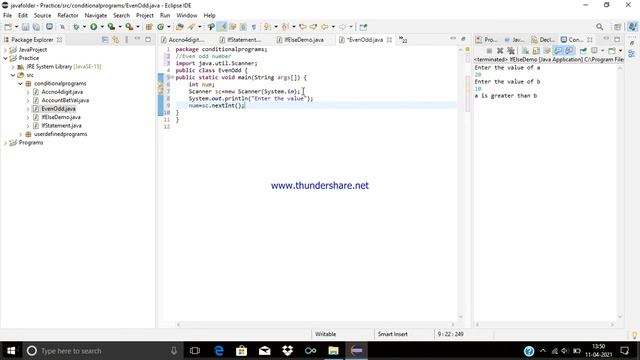Click Previous Annotation toolbar icon
The image size is (640, 360).
[285, 27]
